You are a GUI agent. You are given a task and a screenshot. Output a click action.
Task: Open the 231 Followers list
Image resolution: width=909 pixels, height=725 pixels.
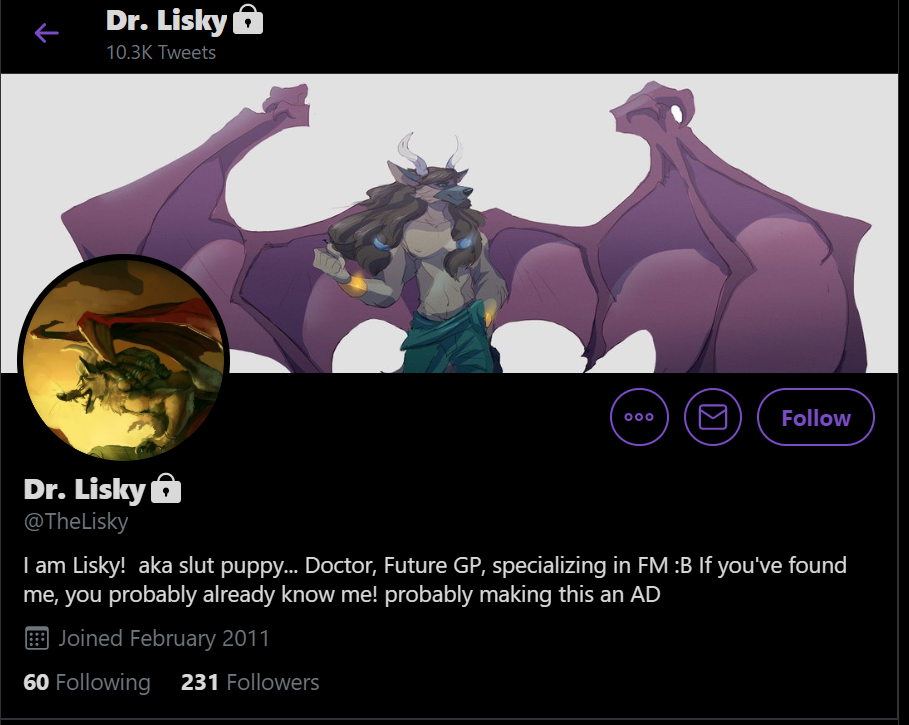click(x=250, y=682)
